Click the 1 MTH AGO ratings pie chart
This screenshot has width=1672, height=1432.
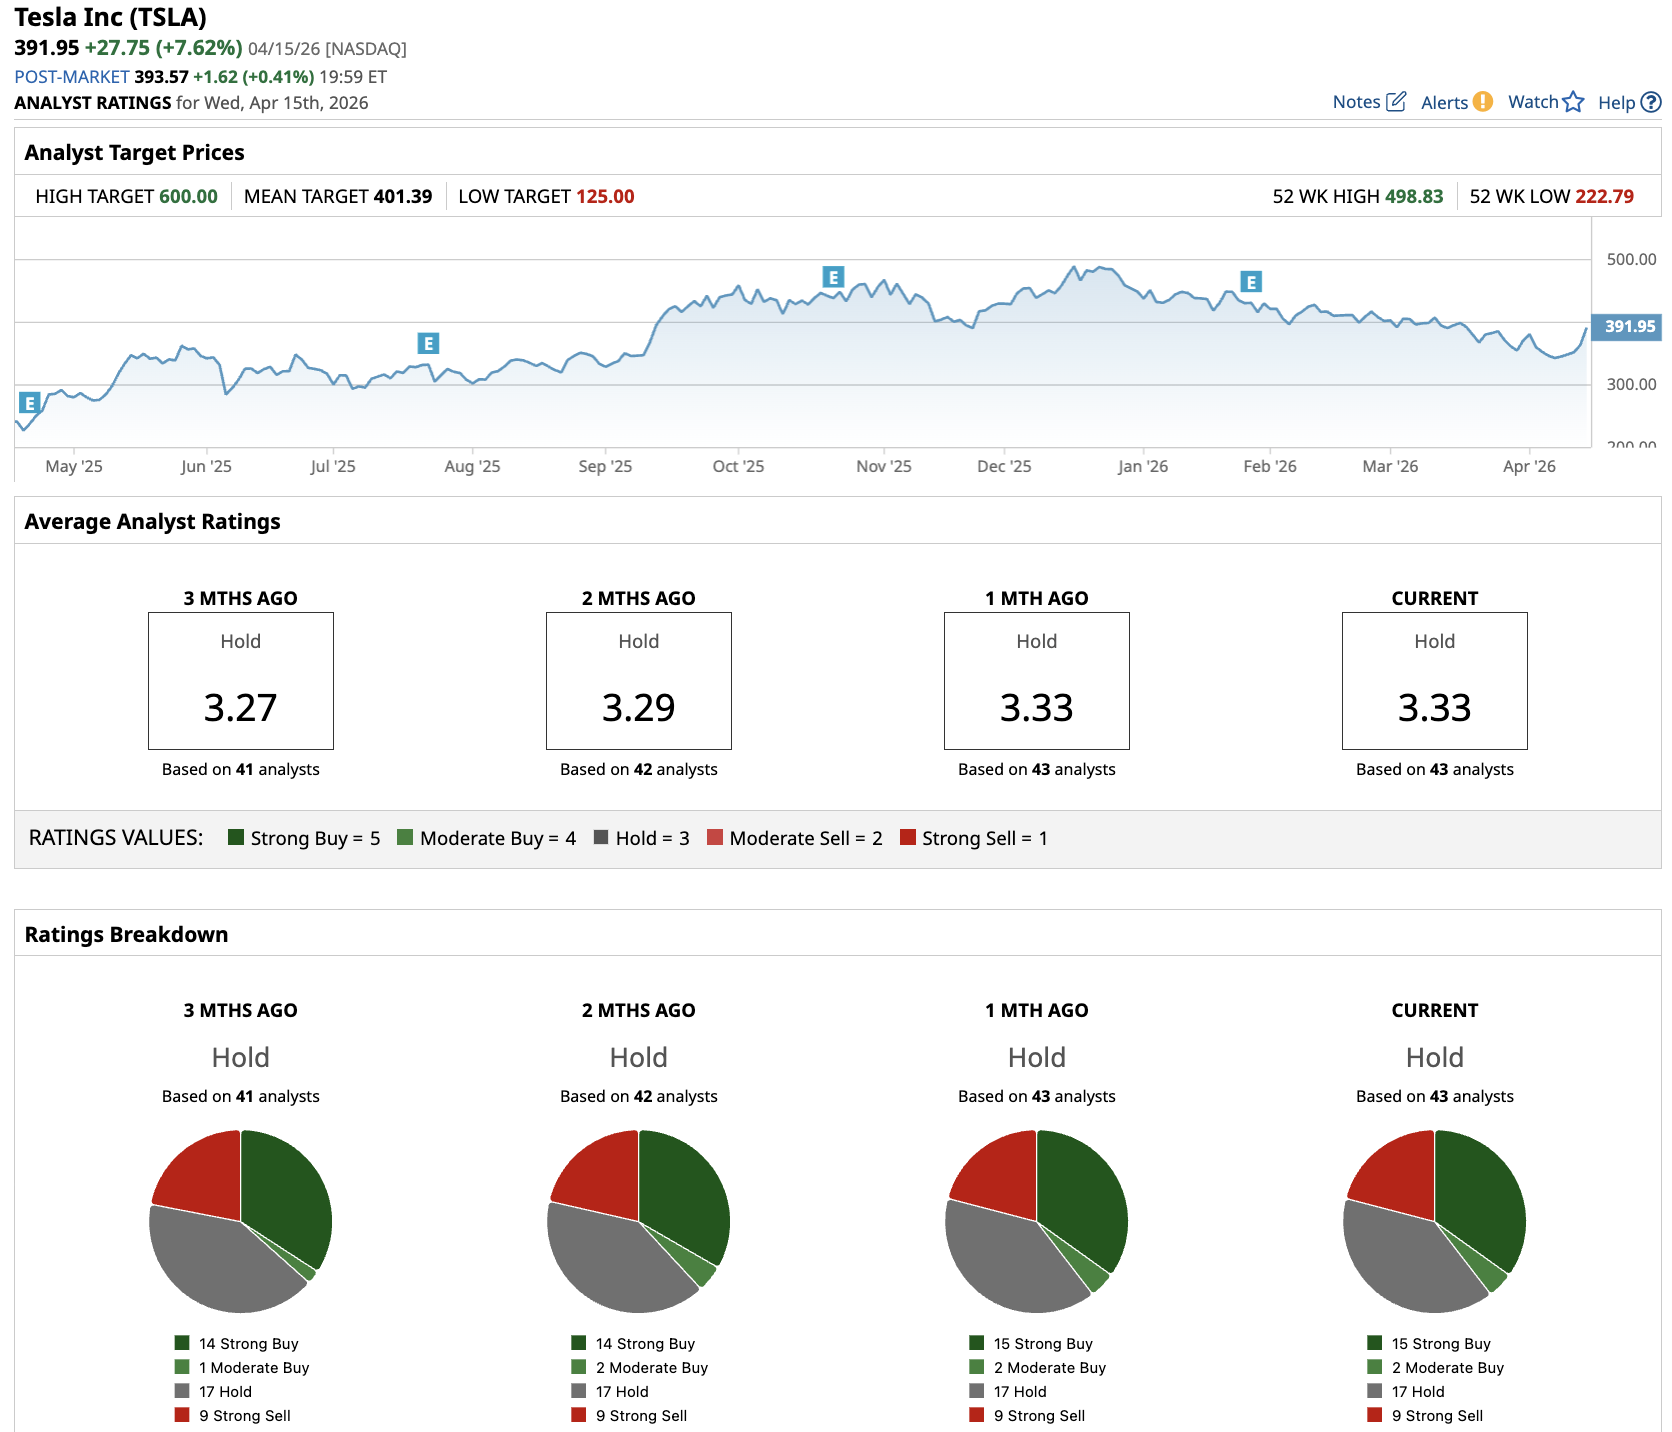(1036, 1221)
